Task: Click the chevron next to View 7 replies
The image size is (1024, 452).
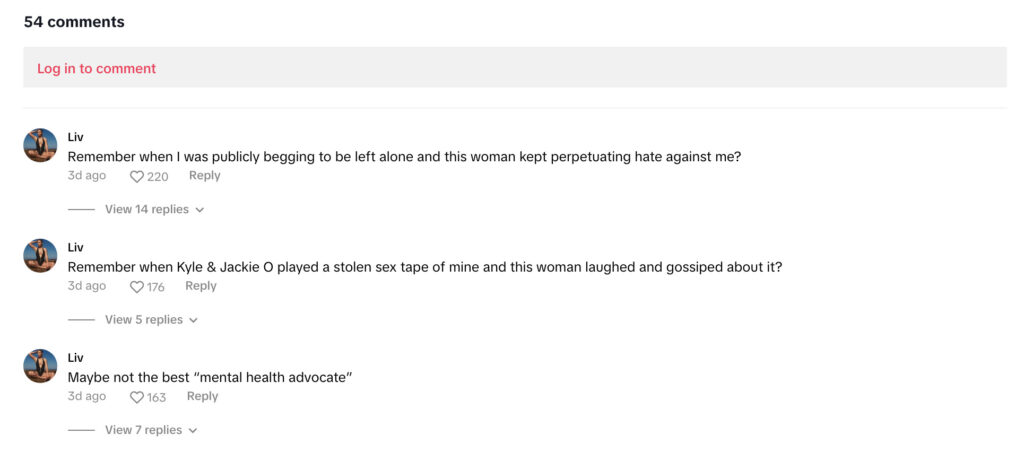Action: (x=193, y=431)
